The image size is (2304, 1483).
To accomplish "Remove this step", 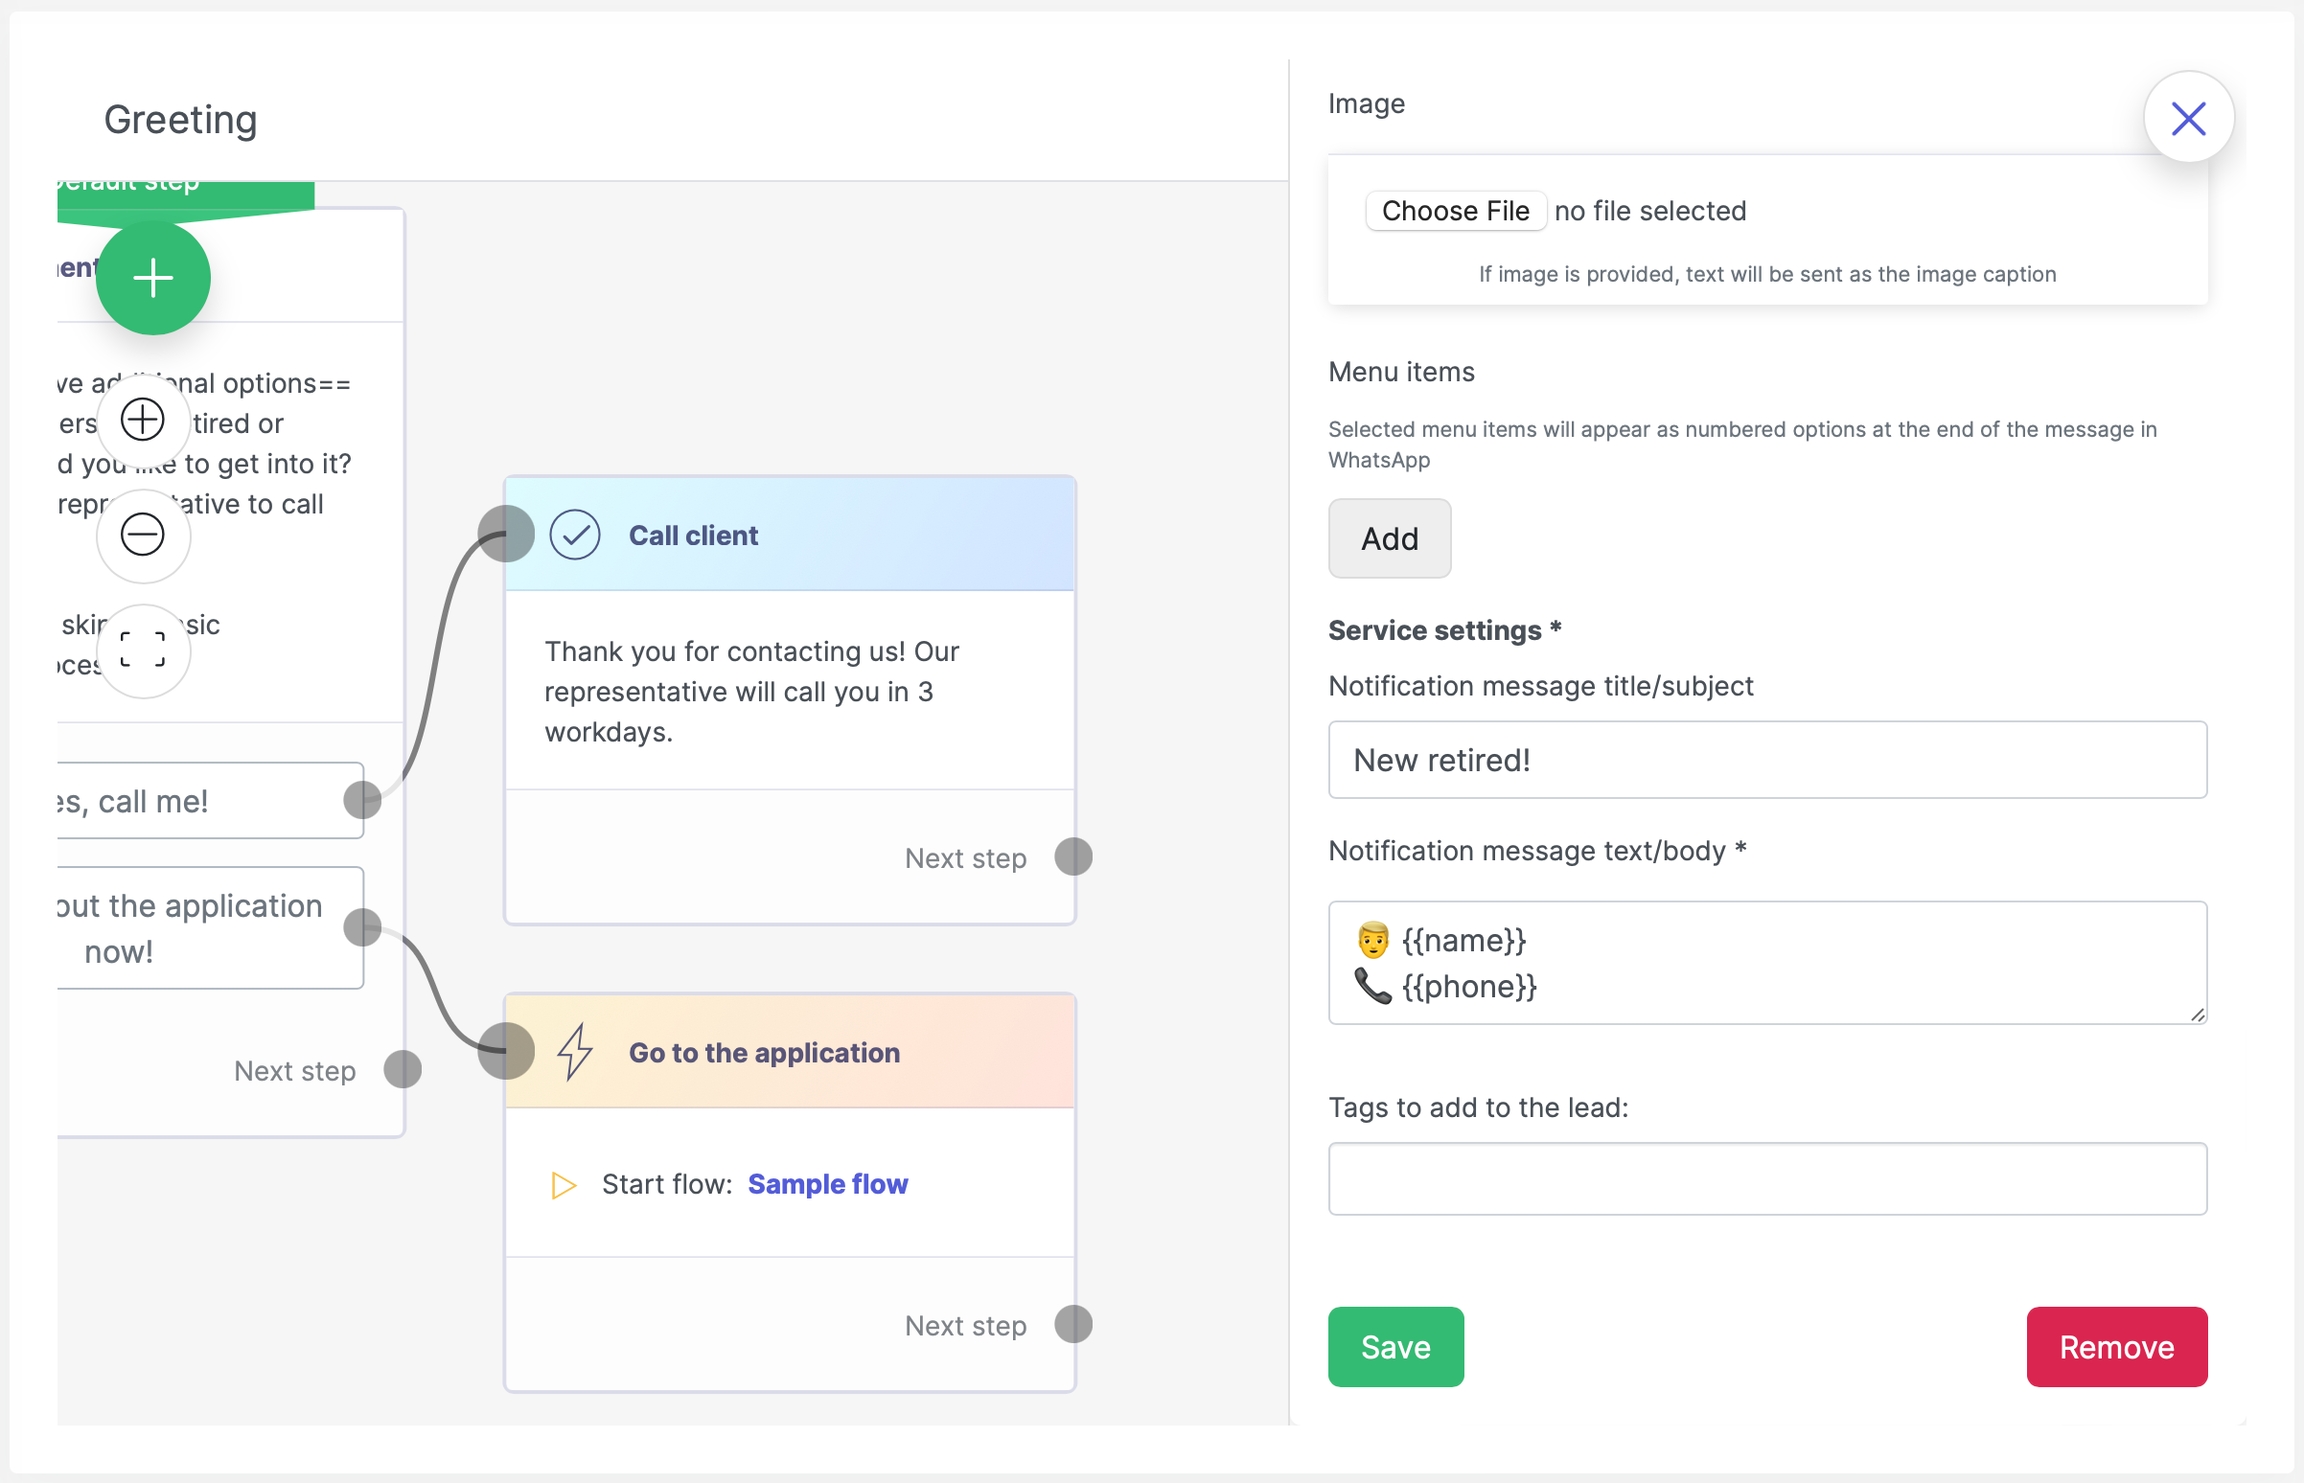I will coord(2116,1346).
